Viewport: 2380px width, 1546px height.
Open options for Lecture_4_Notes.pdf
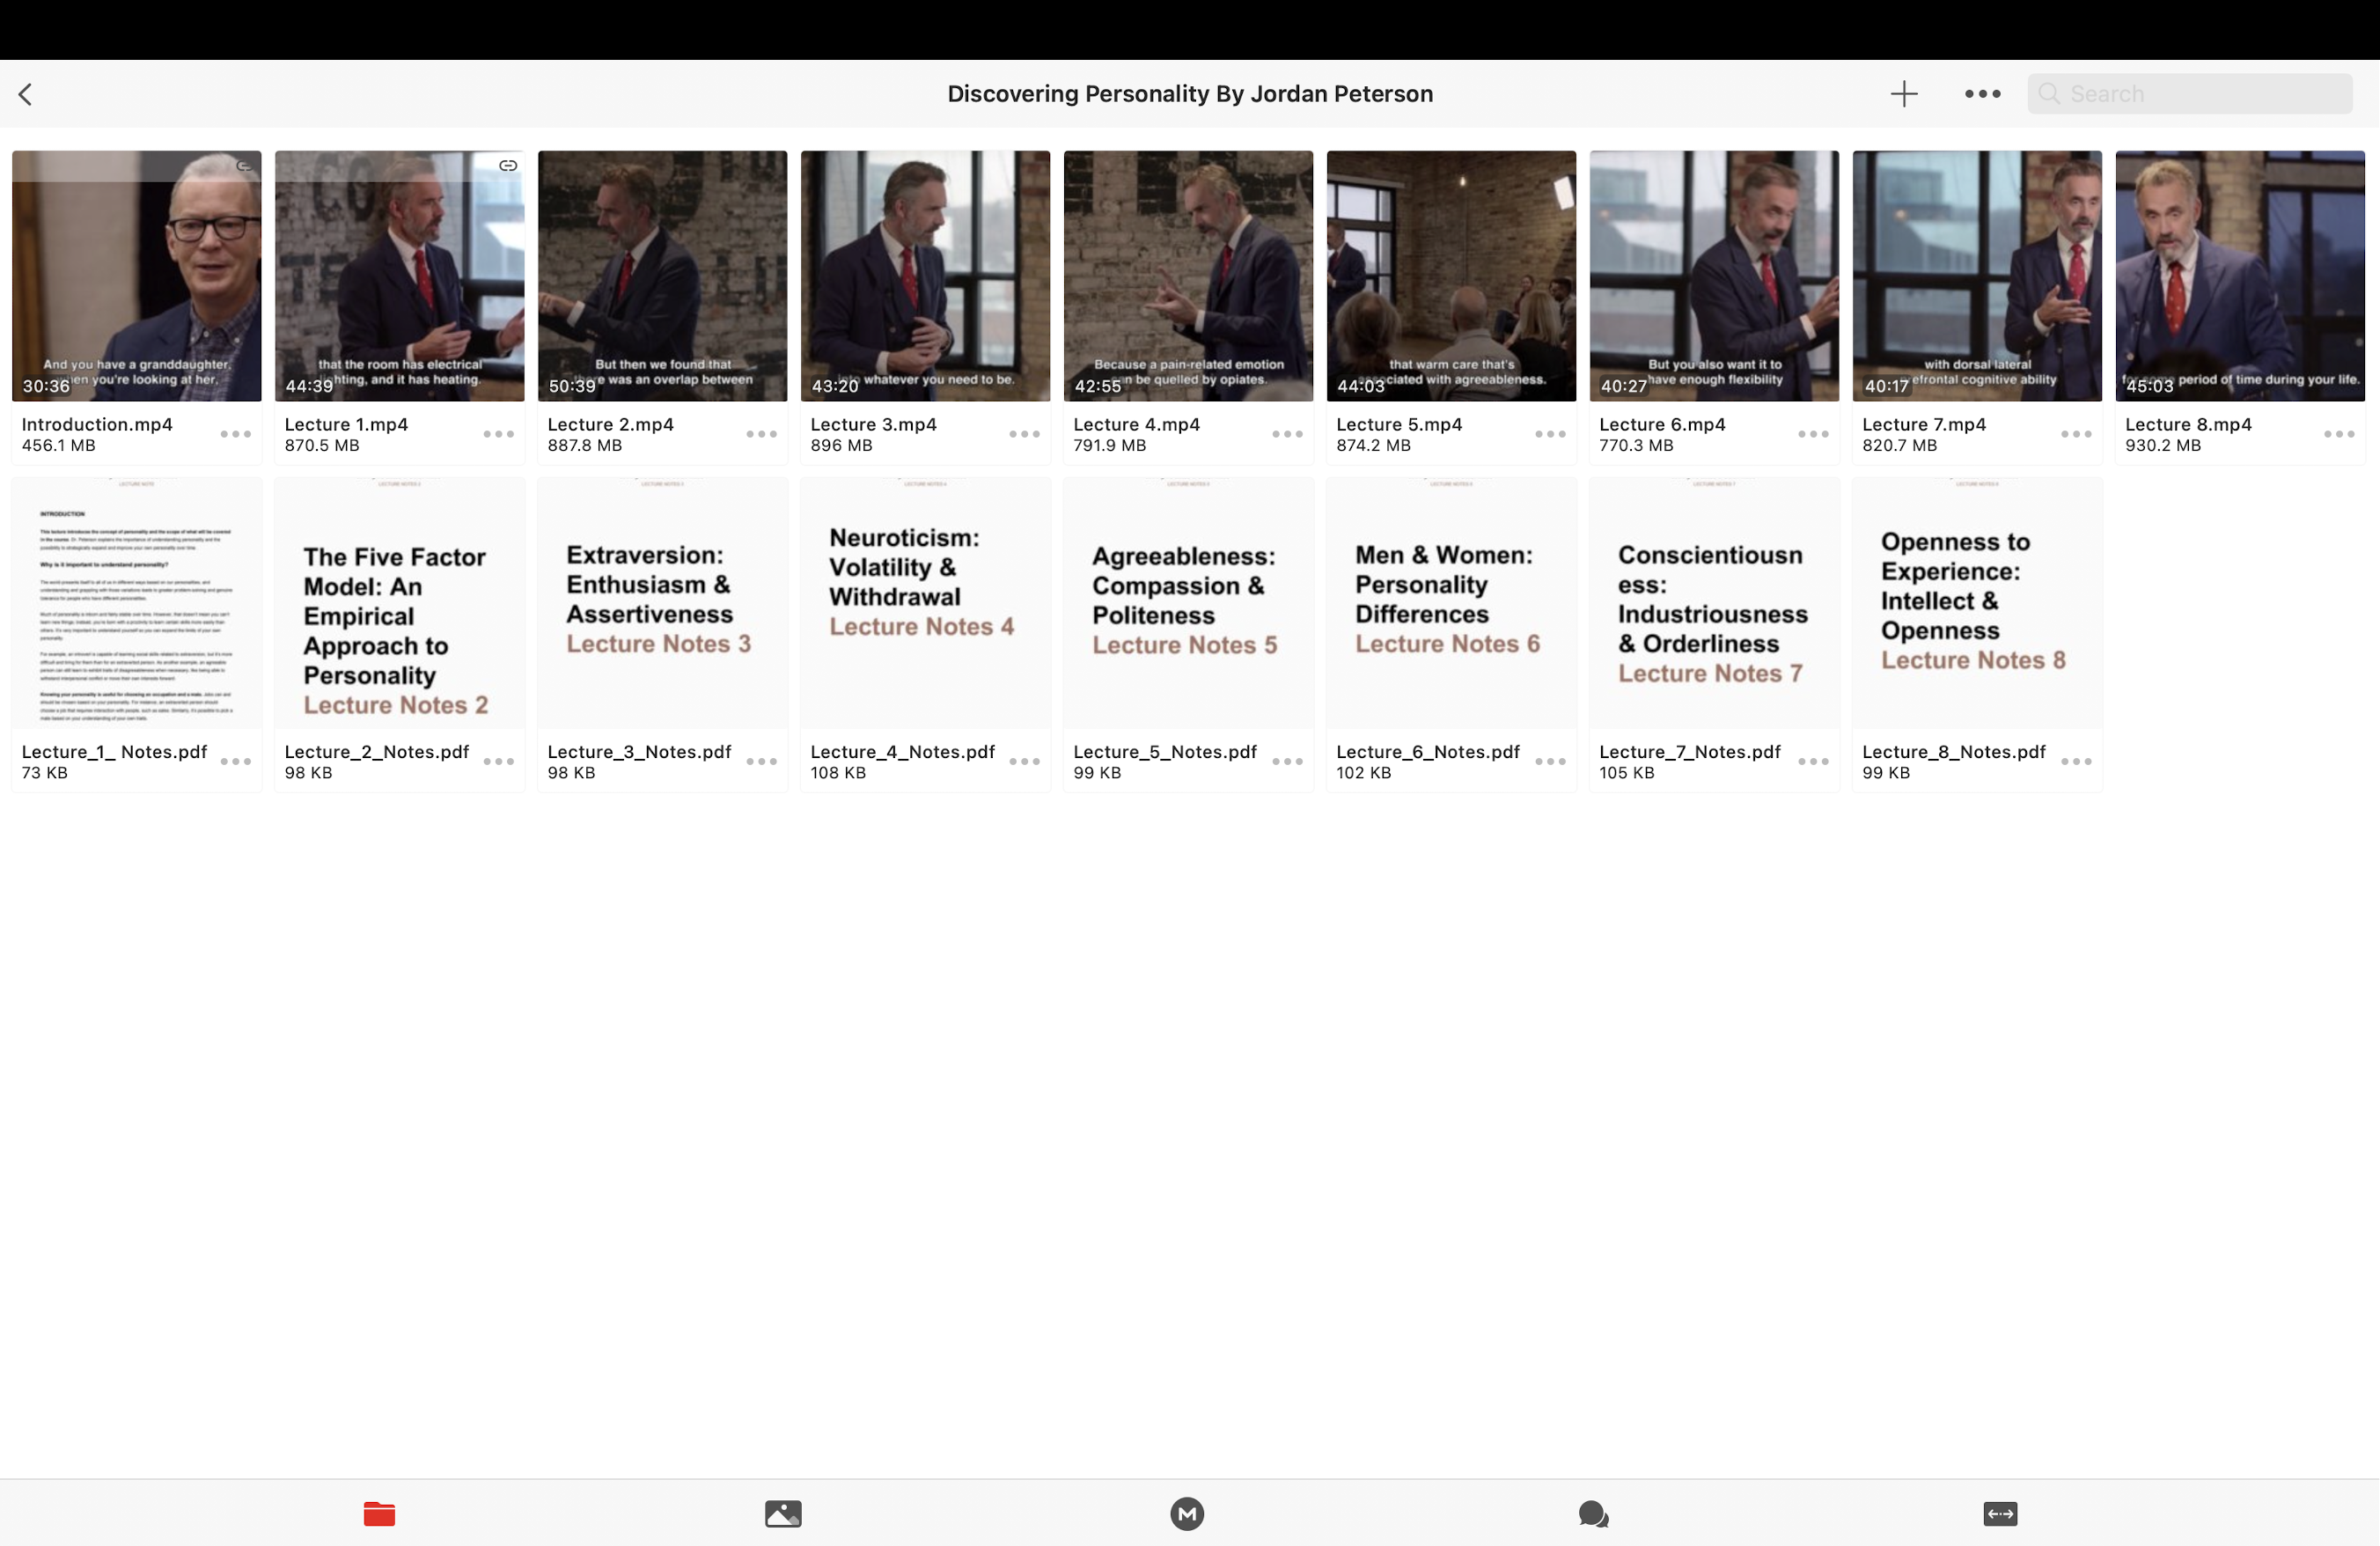[1025, 761]
